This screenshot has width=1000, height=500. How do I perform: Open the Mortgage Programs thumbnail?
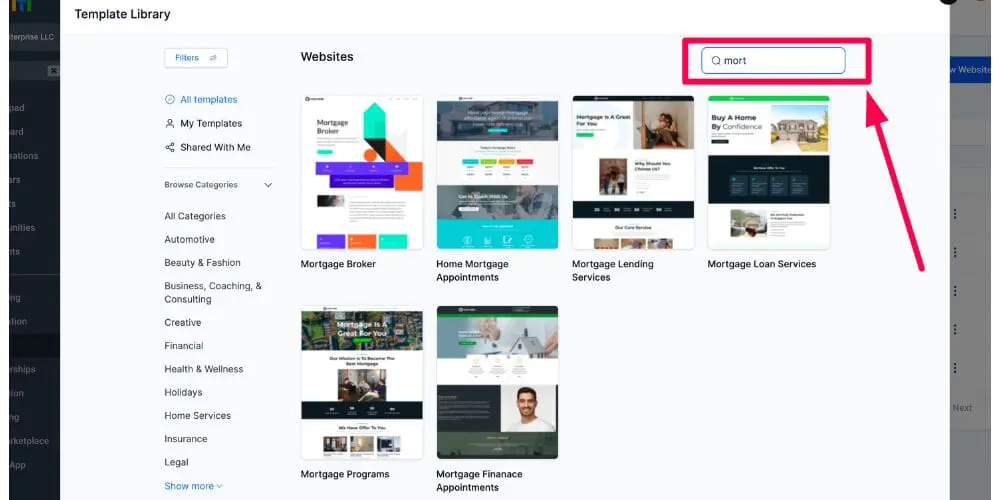tap(362, 383)
